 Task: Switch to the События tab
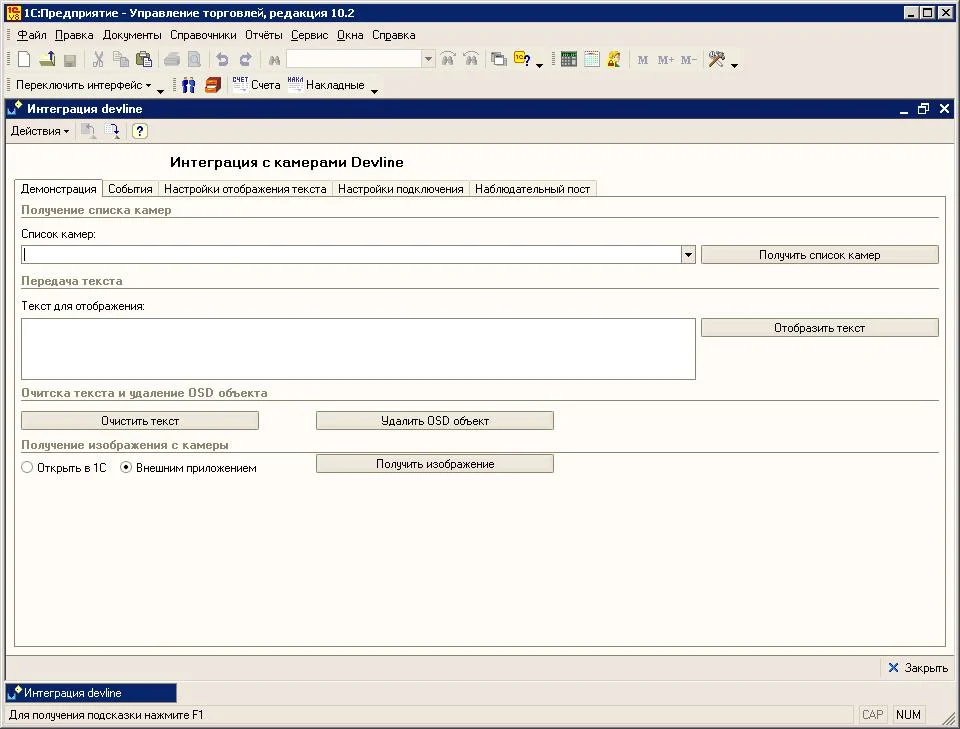click(x=130, y=189)
